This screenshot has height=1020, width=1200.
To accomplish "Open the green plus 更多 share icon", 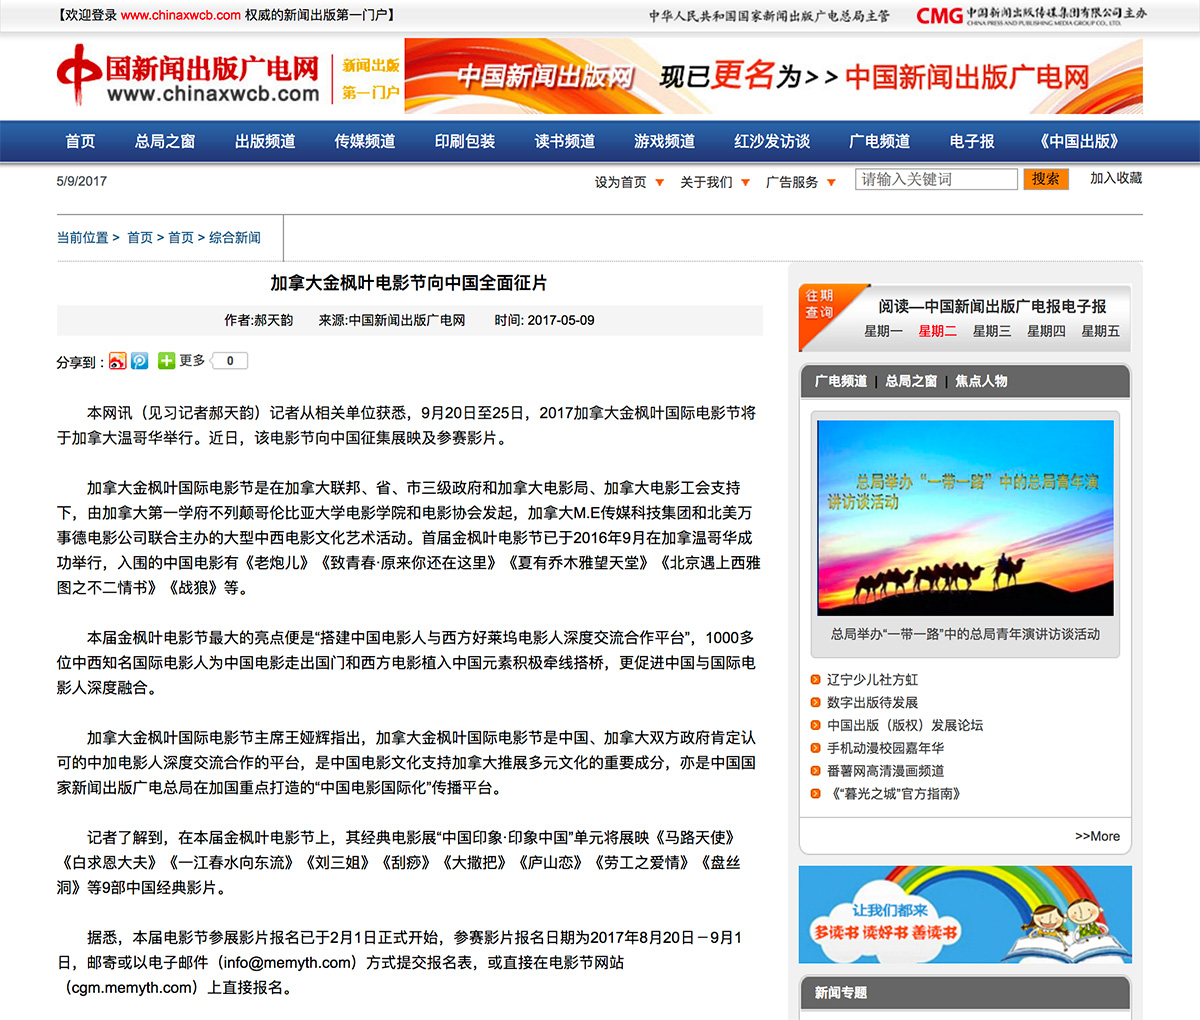I will click(166, 361).
